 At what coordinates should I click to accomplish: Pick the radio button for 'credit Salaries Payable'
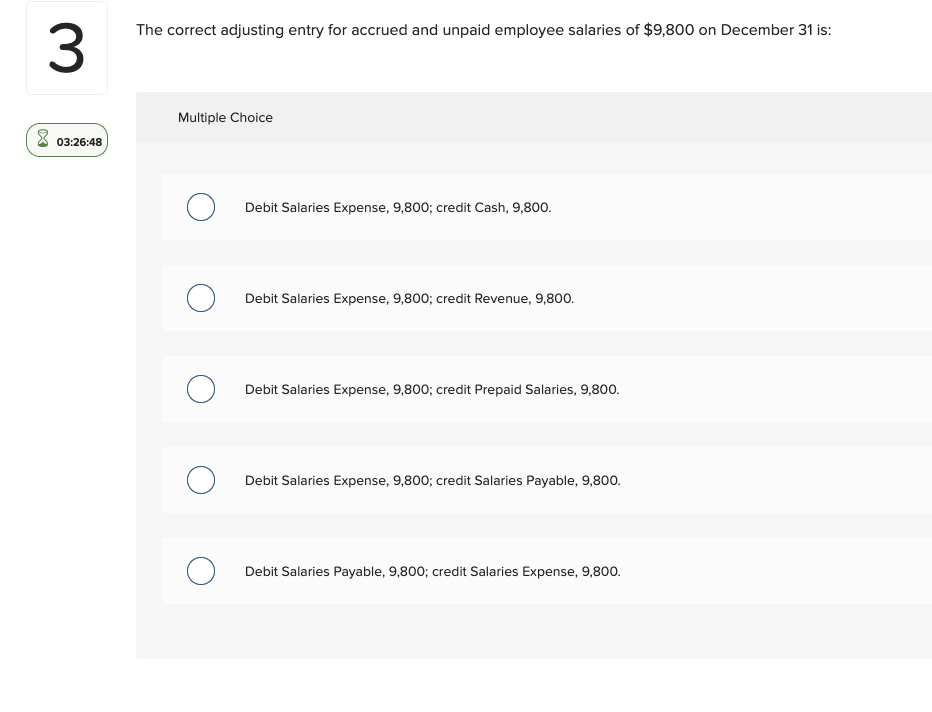(x=201, y=480)
